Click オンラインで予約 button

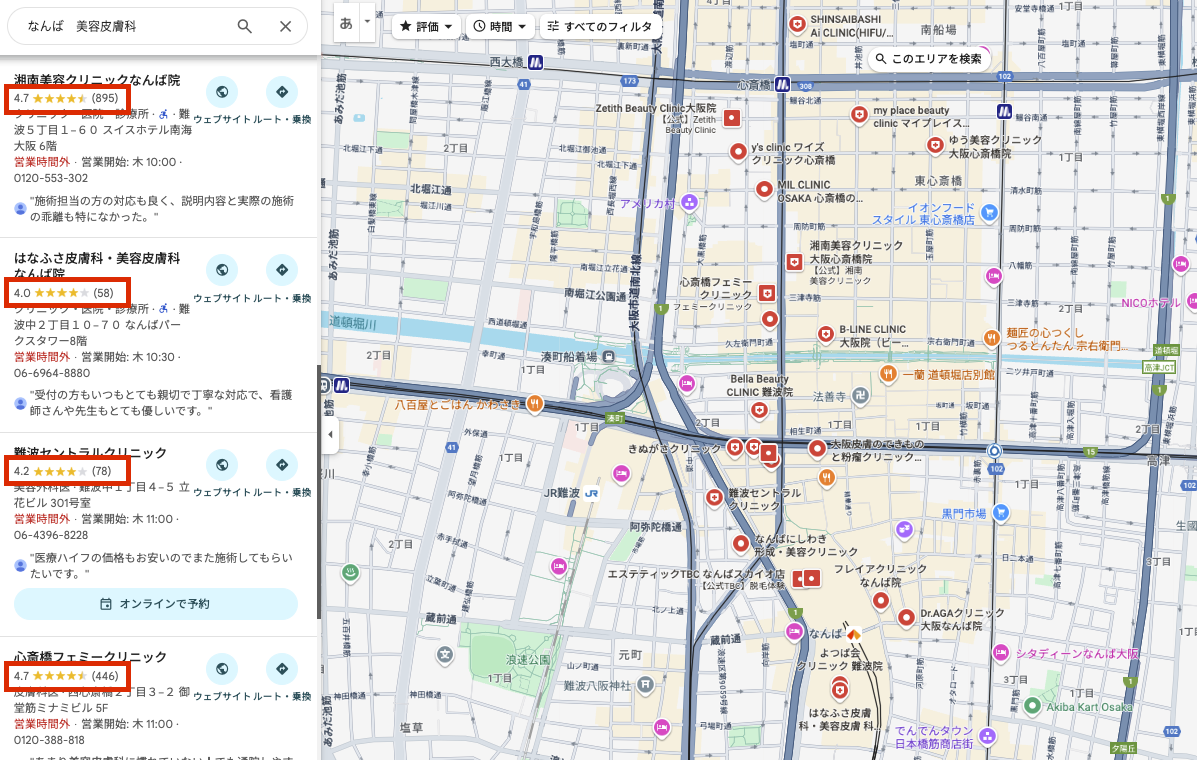click(x=156, y=604)
